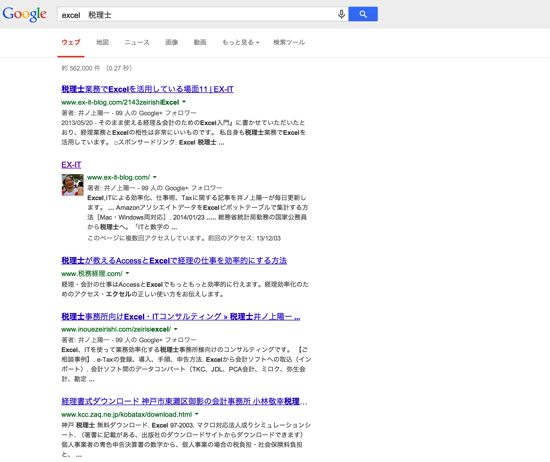Click the blue search magnifier button
Image resolution: width=550 pixels, height=462 pixels.
click(x=363, y=14)
